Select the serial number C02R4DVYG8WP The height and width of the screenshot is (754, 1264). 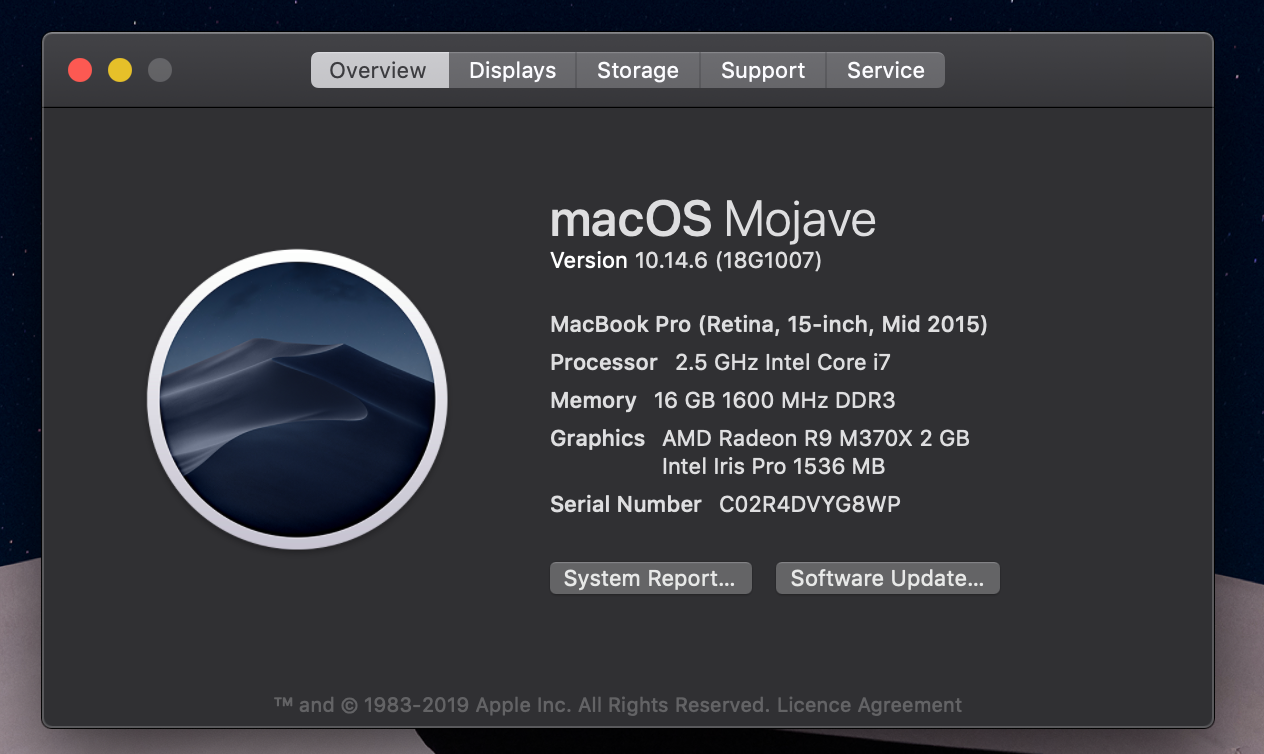coord(810,504)
